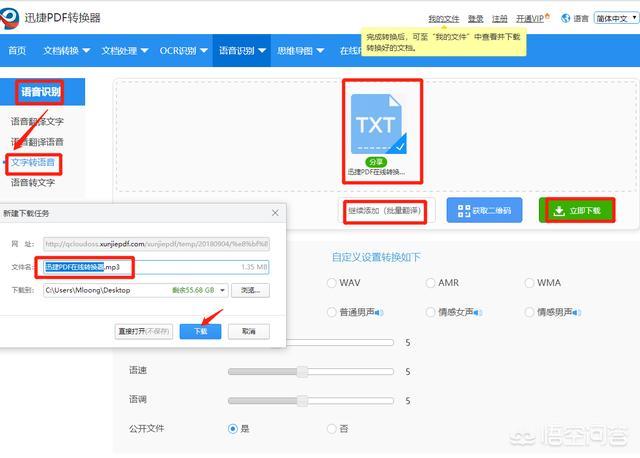Click 继续添加 (批量翻译) button

pos(385,211)
